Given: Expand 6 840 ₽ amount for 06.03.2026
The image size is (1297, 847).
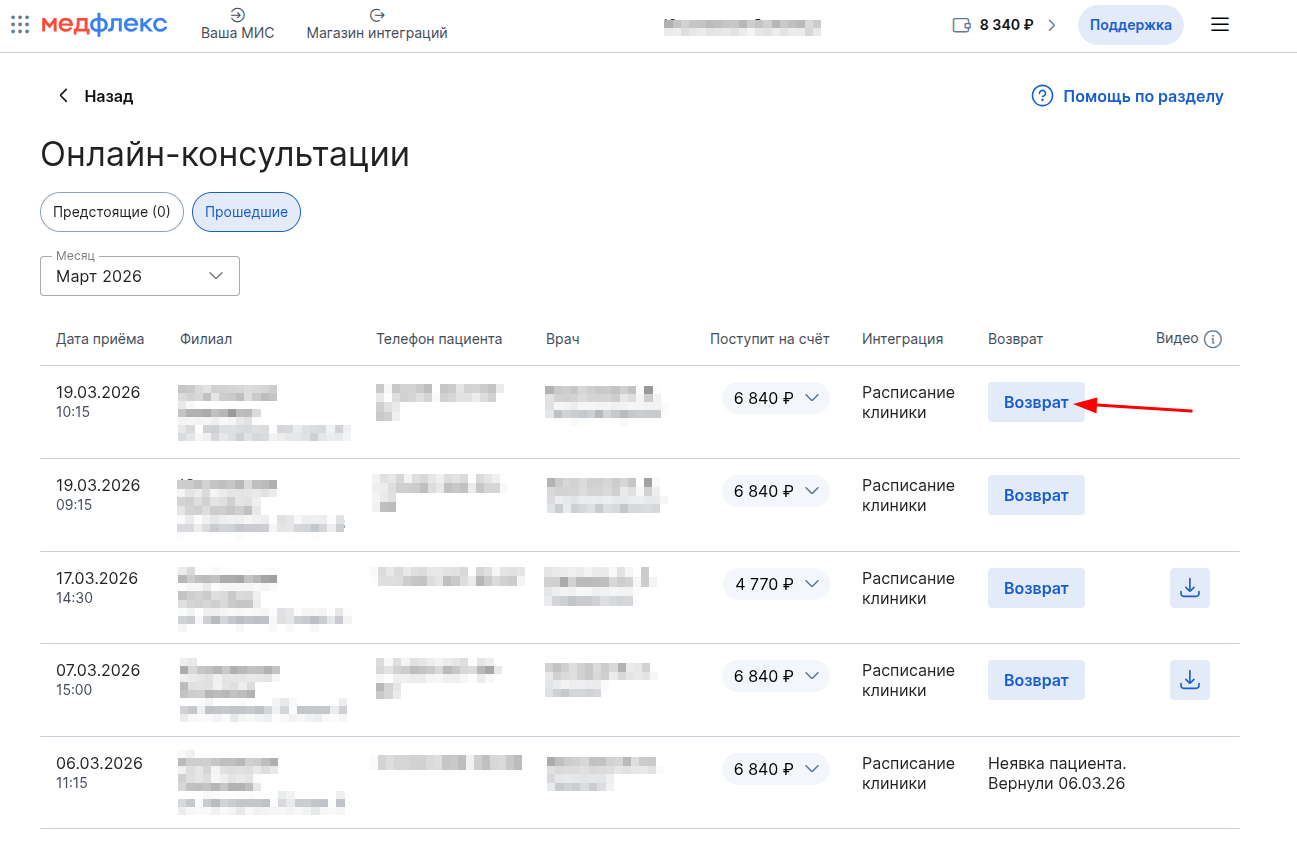Looking at the screenshot, I should click(776, 769).
